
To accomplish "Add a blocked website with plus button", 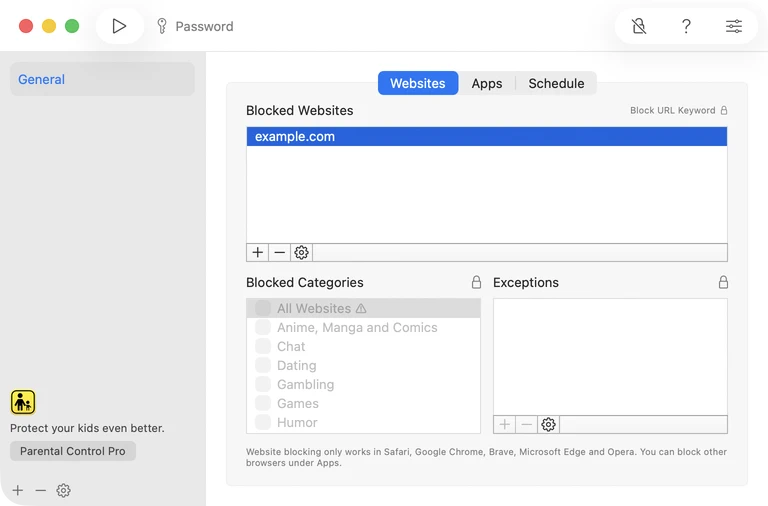I will (x=258, y=253).
